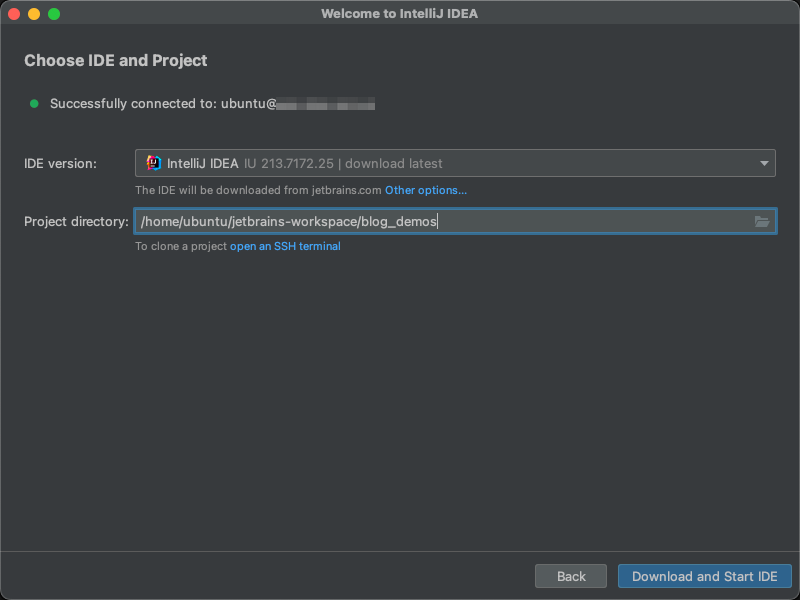Open the IDE version dropdown

455,163
